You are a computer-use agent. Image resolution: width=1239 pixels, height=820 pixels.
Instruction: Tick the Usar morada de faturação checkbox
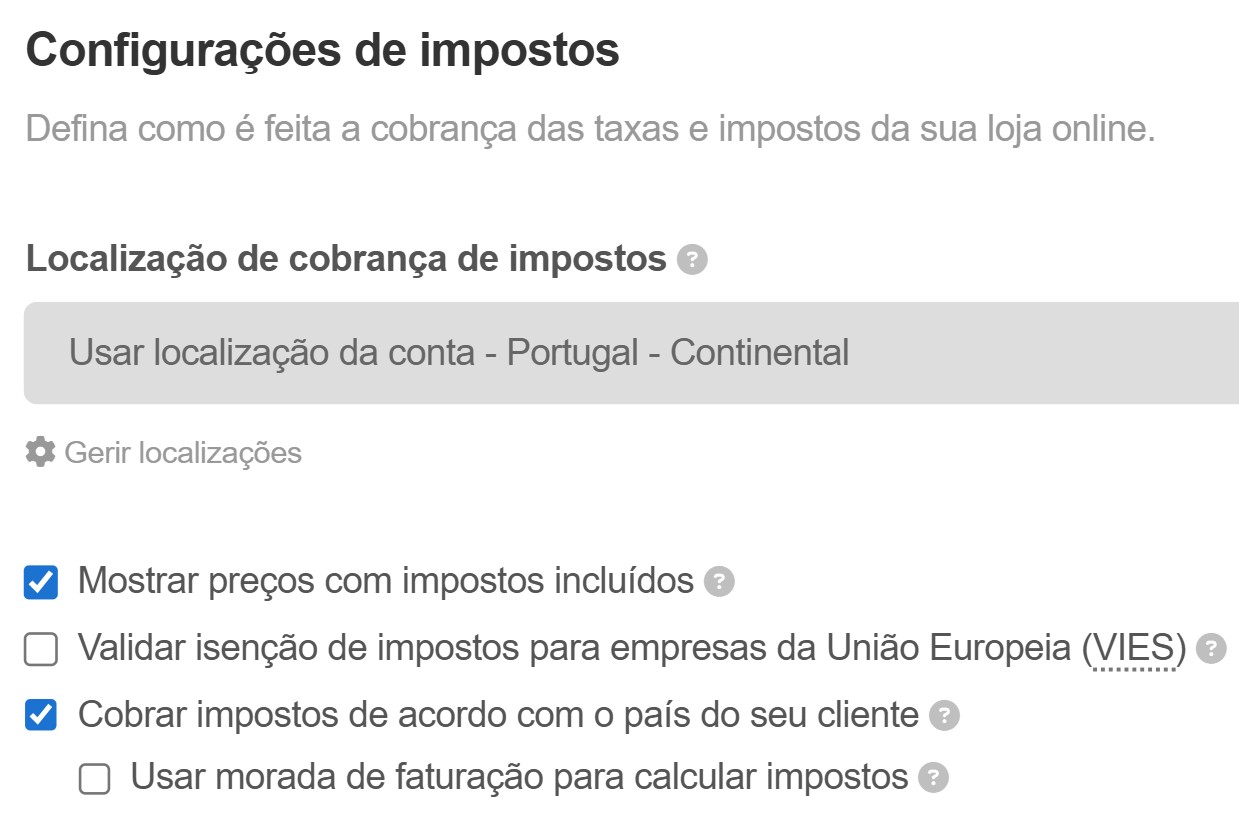95,779
